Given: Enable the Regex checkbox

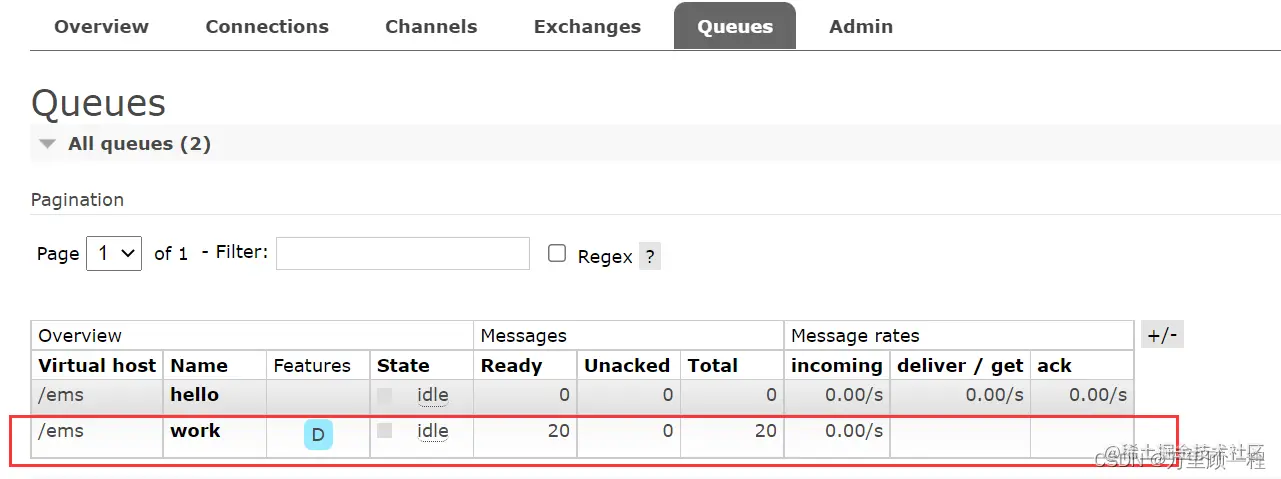Looking at the screenshot, I should (557, 253).
